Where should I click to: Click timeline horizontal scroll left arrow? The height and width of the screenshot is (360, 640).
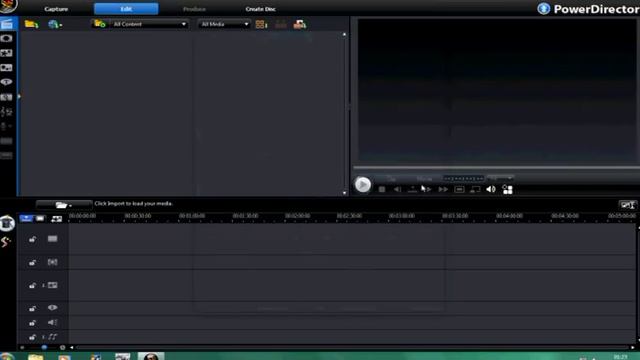(72, 347)
